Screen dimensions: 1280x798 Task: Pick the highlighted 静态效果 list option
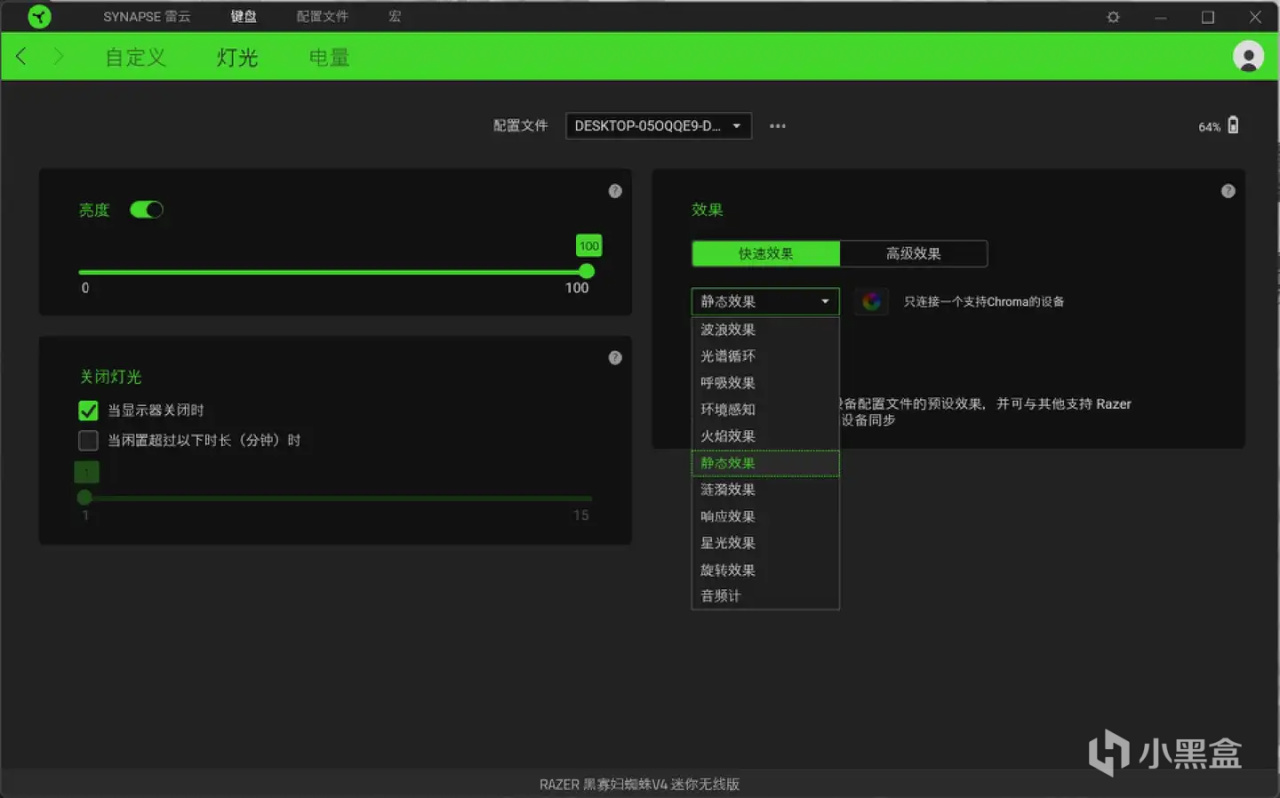click(x=765, y=463)
